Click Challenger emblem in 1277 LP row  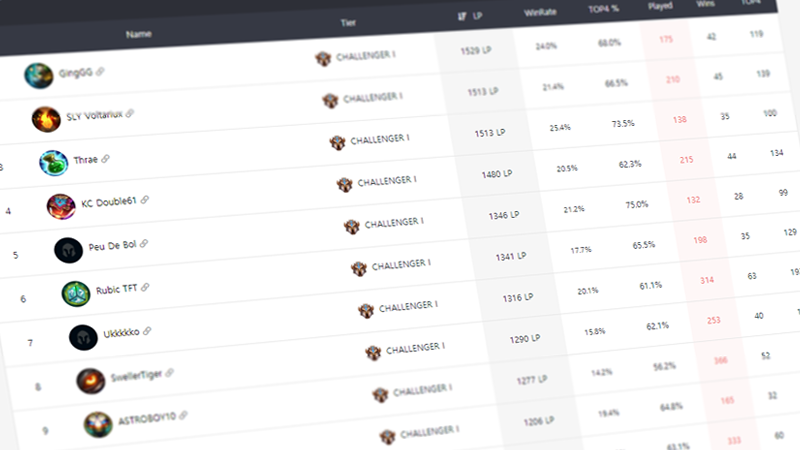tap(380, 394)
